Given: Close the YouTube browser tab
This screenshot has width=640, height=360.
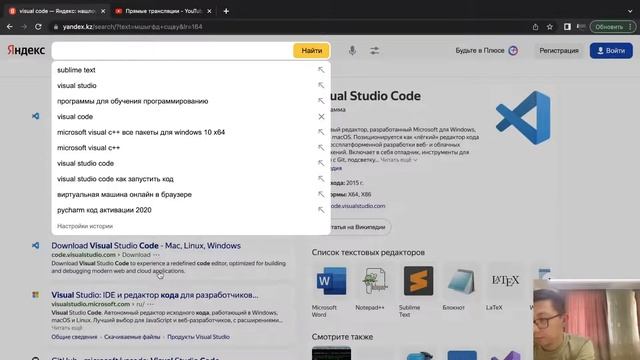Looking at the screenshot, I should point(209,11).
